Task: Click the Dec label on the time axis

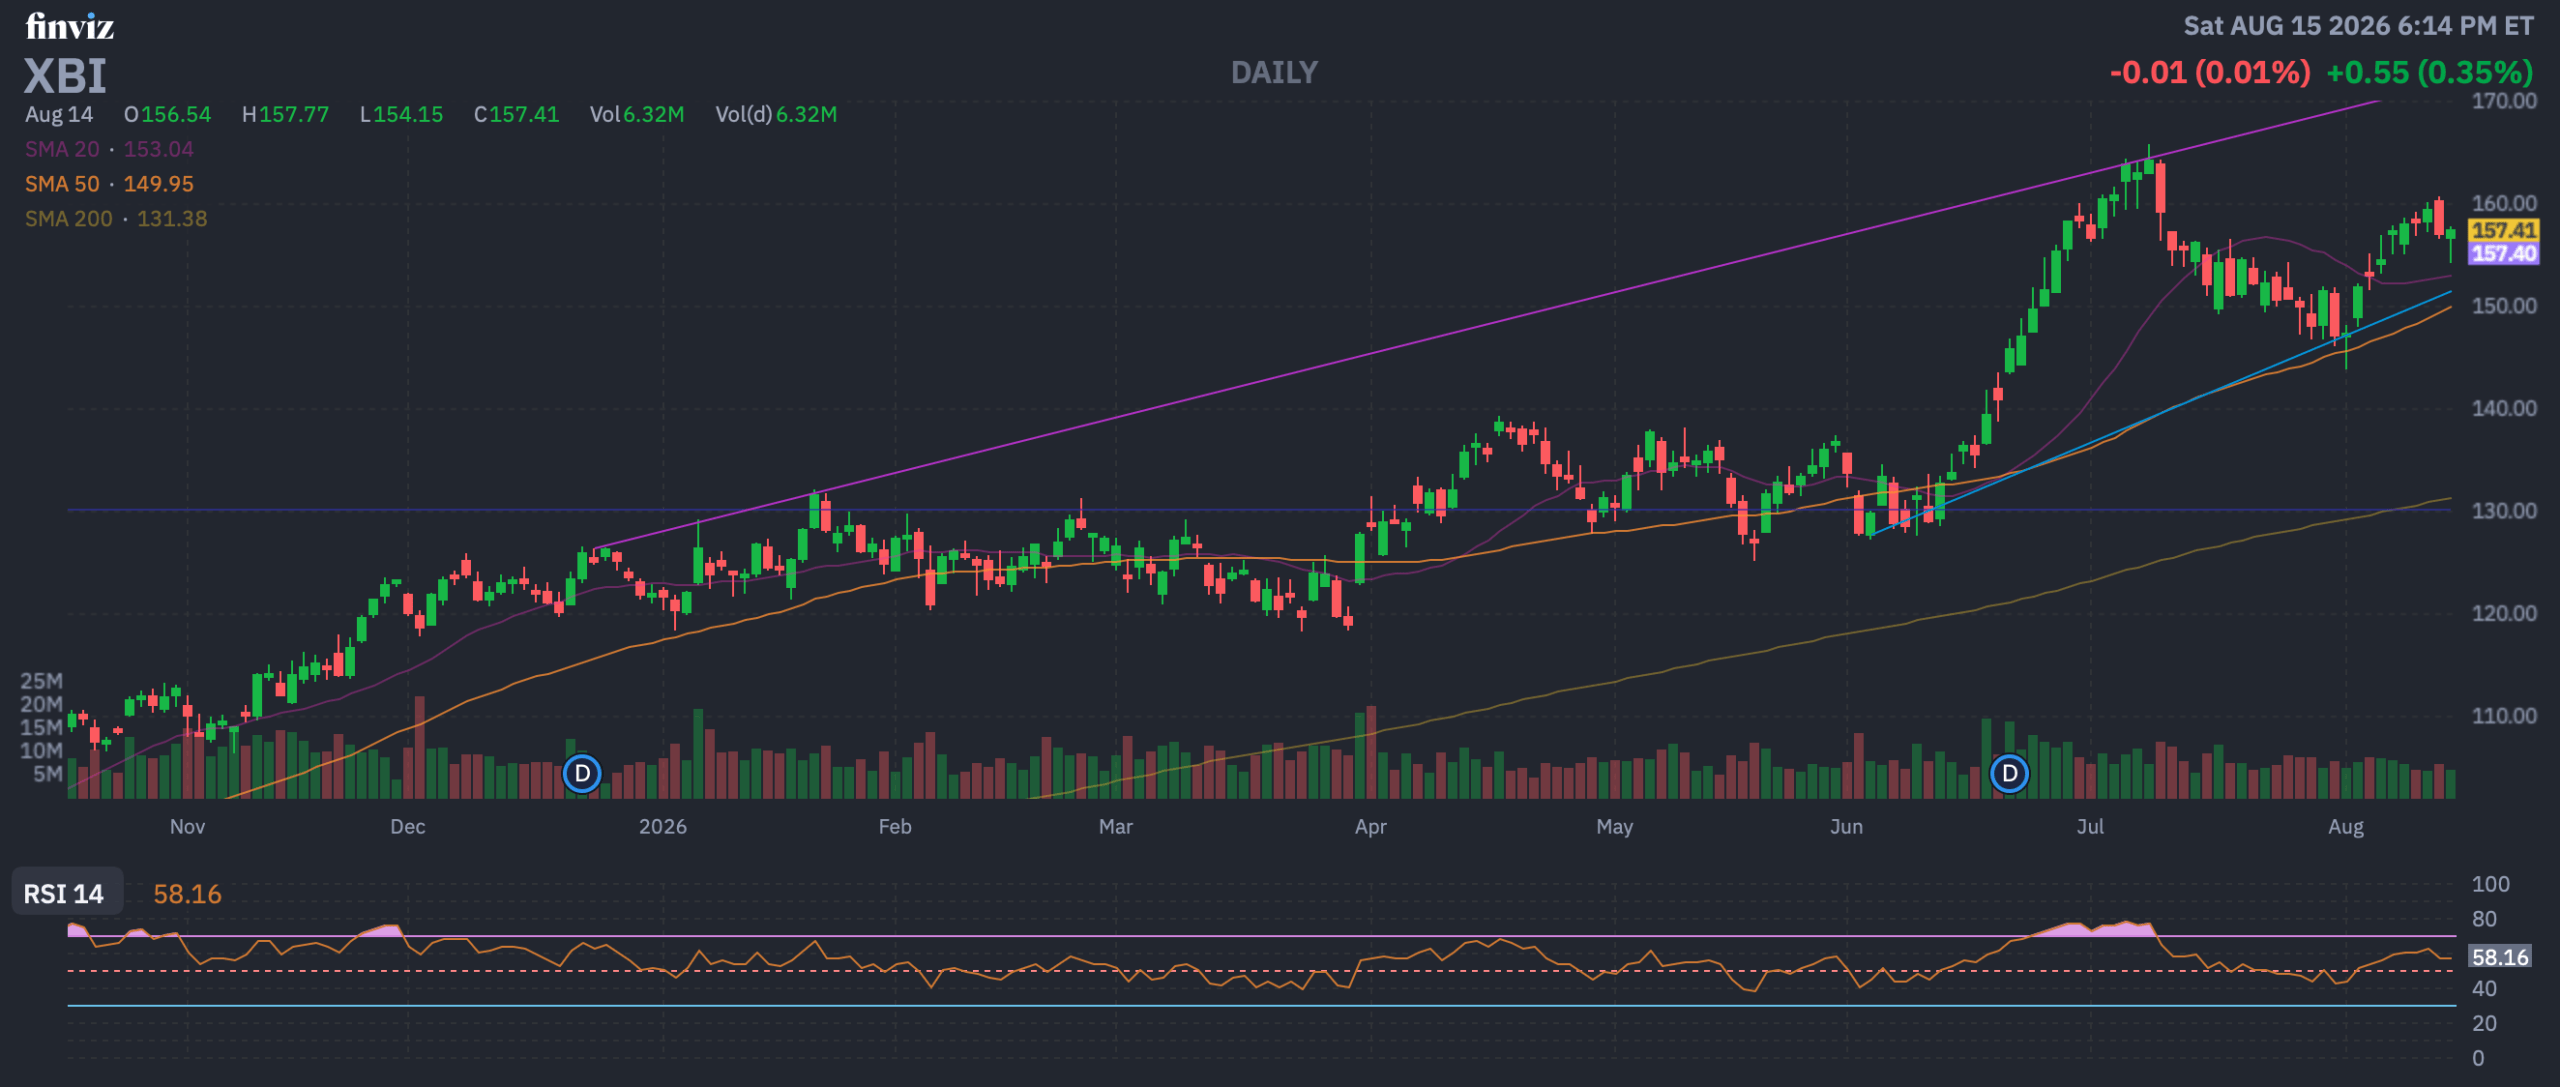Action: click(x=408, y=827)
